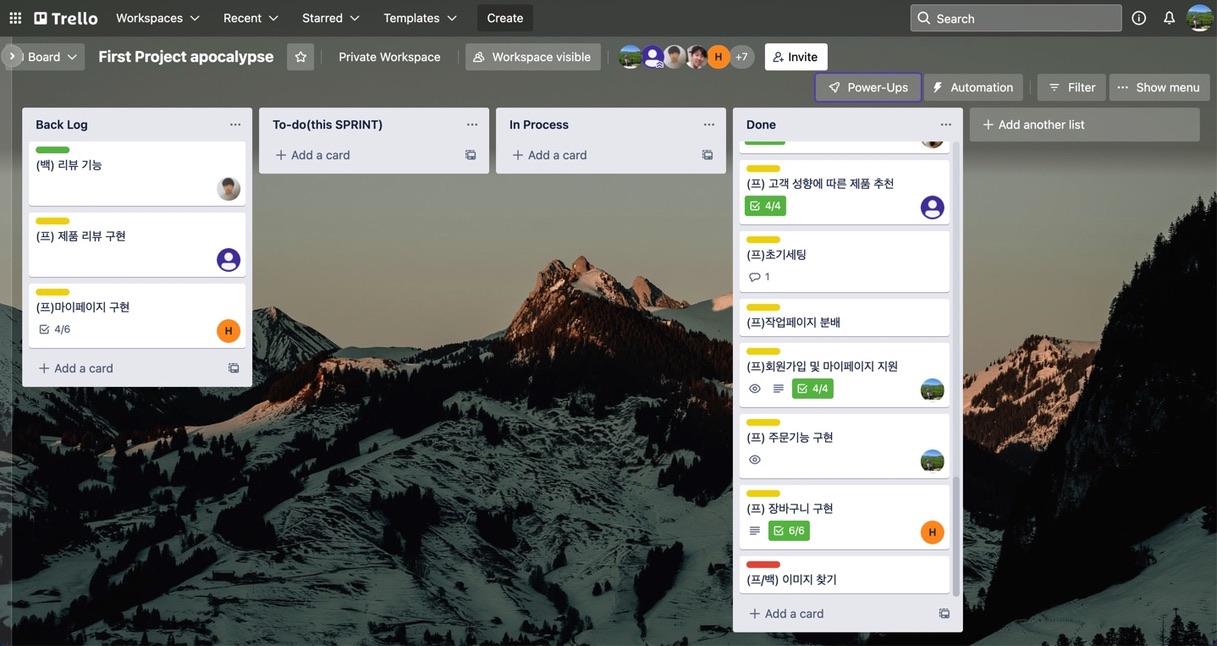
Task: Expand the collapsed sidebar chevron
Action: point(12,57)
